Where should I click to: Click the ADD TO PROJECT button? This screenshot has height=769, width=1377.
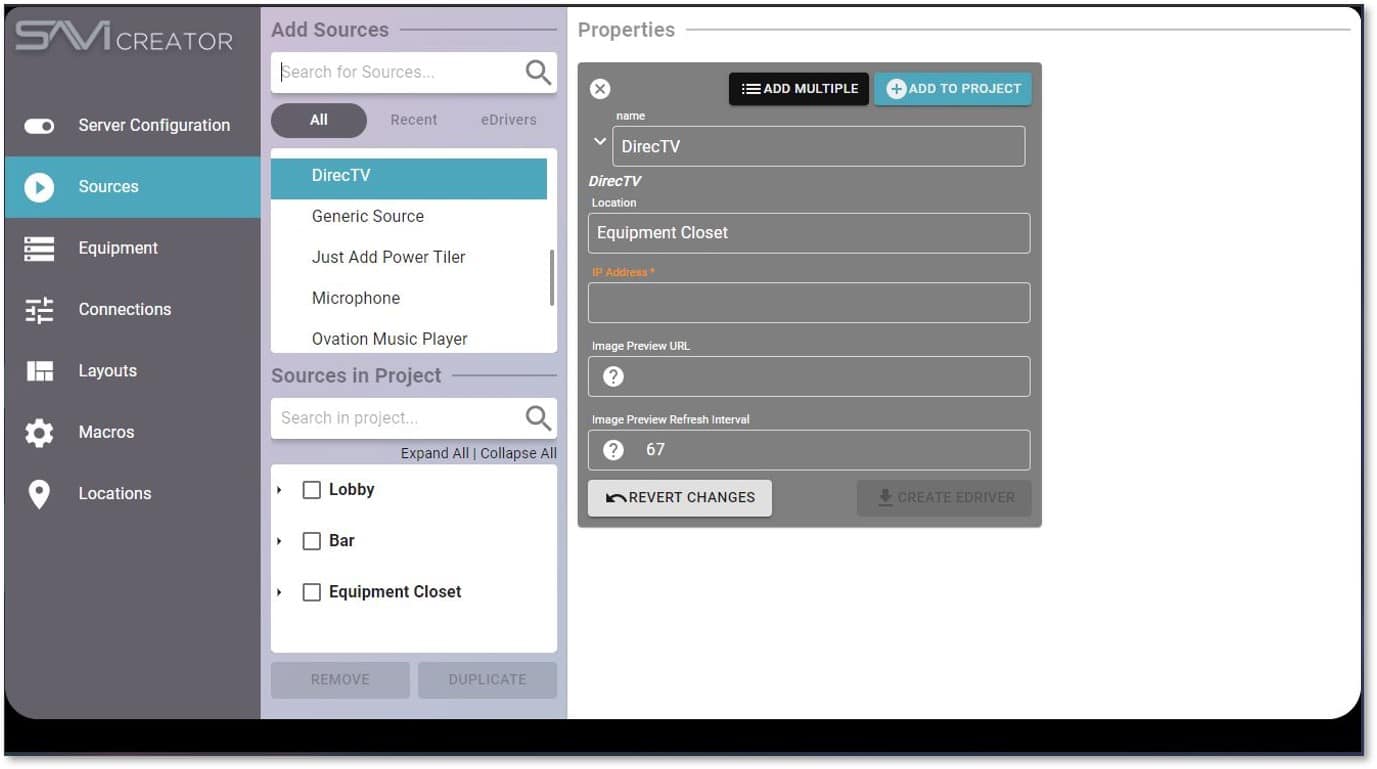951,89
